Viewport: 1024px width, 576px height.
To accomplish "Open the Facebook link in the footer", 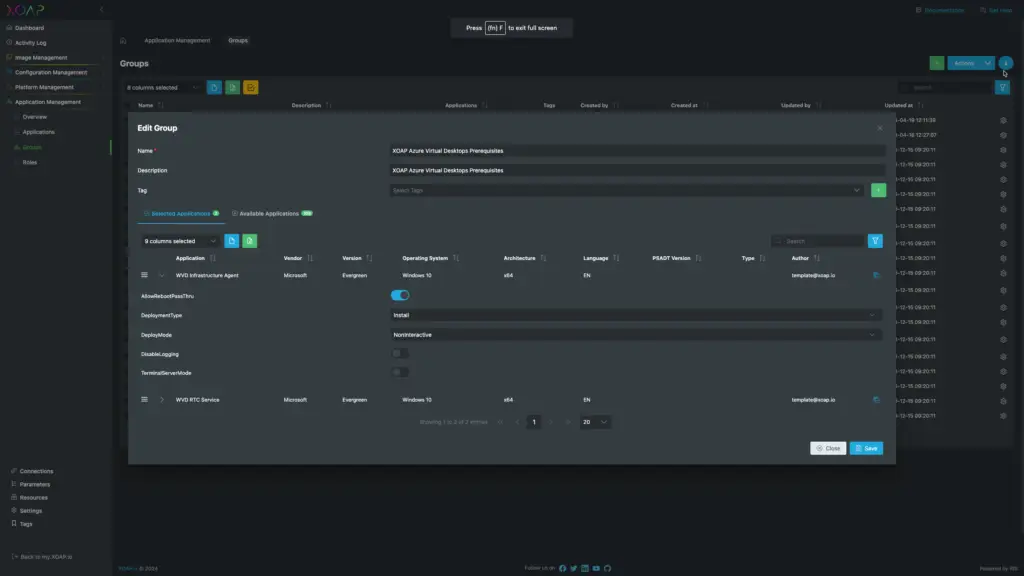I will [562, 568].
